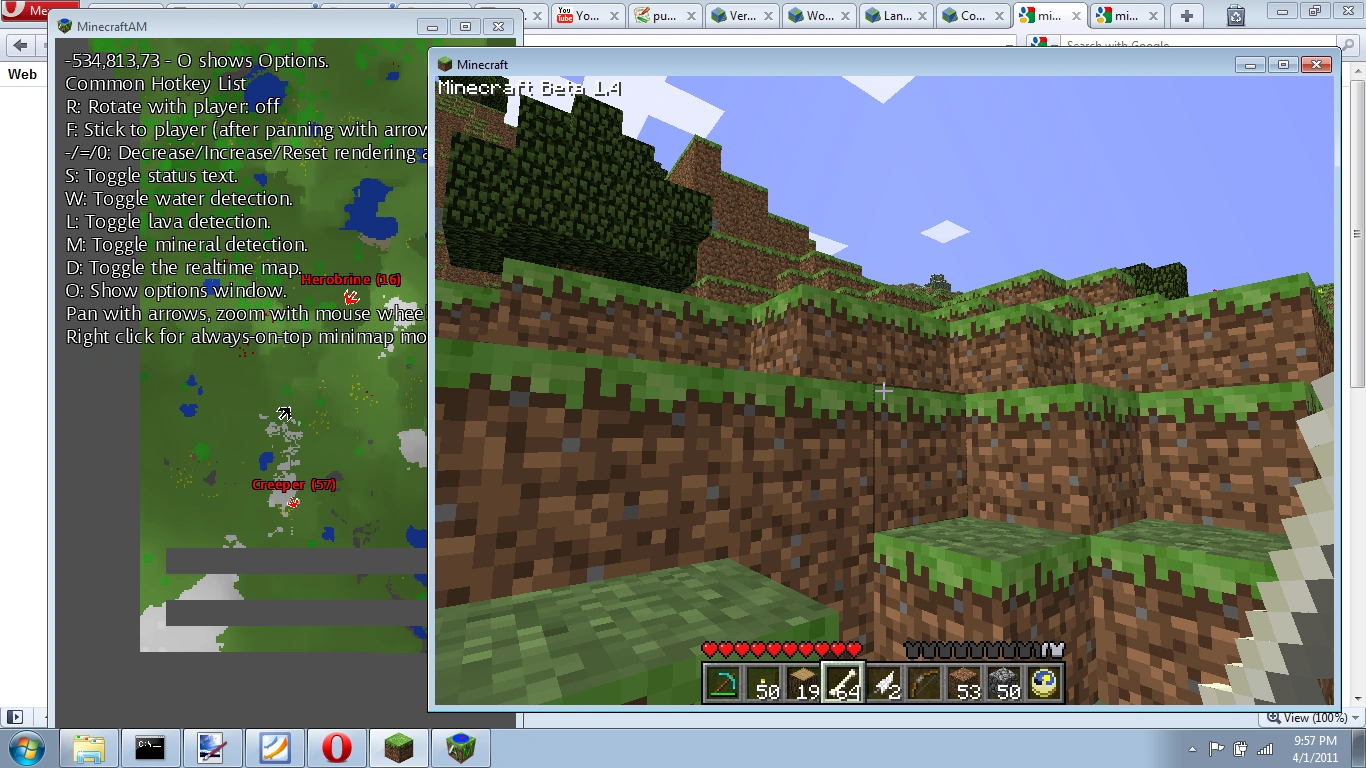Click the 'R: Rotate with player: off' line
The image size is (1366, 768).
(x=173, y=107)
